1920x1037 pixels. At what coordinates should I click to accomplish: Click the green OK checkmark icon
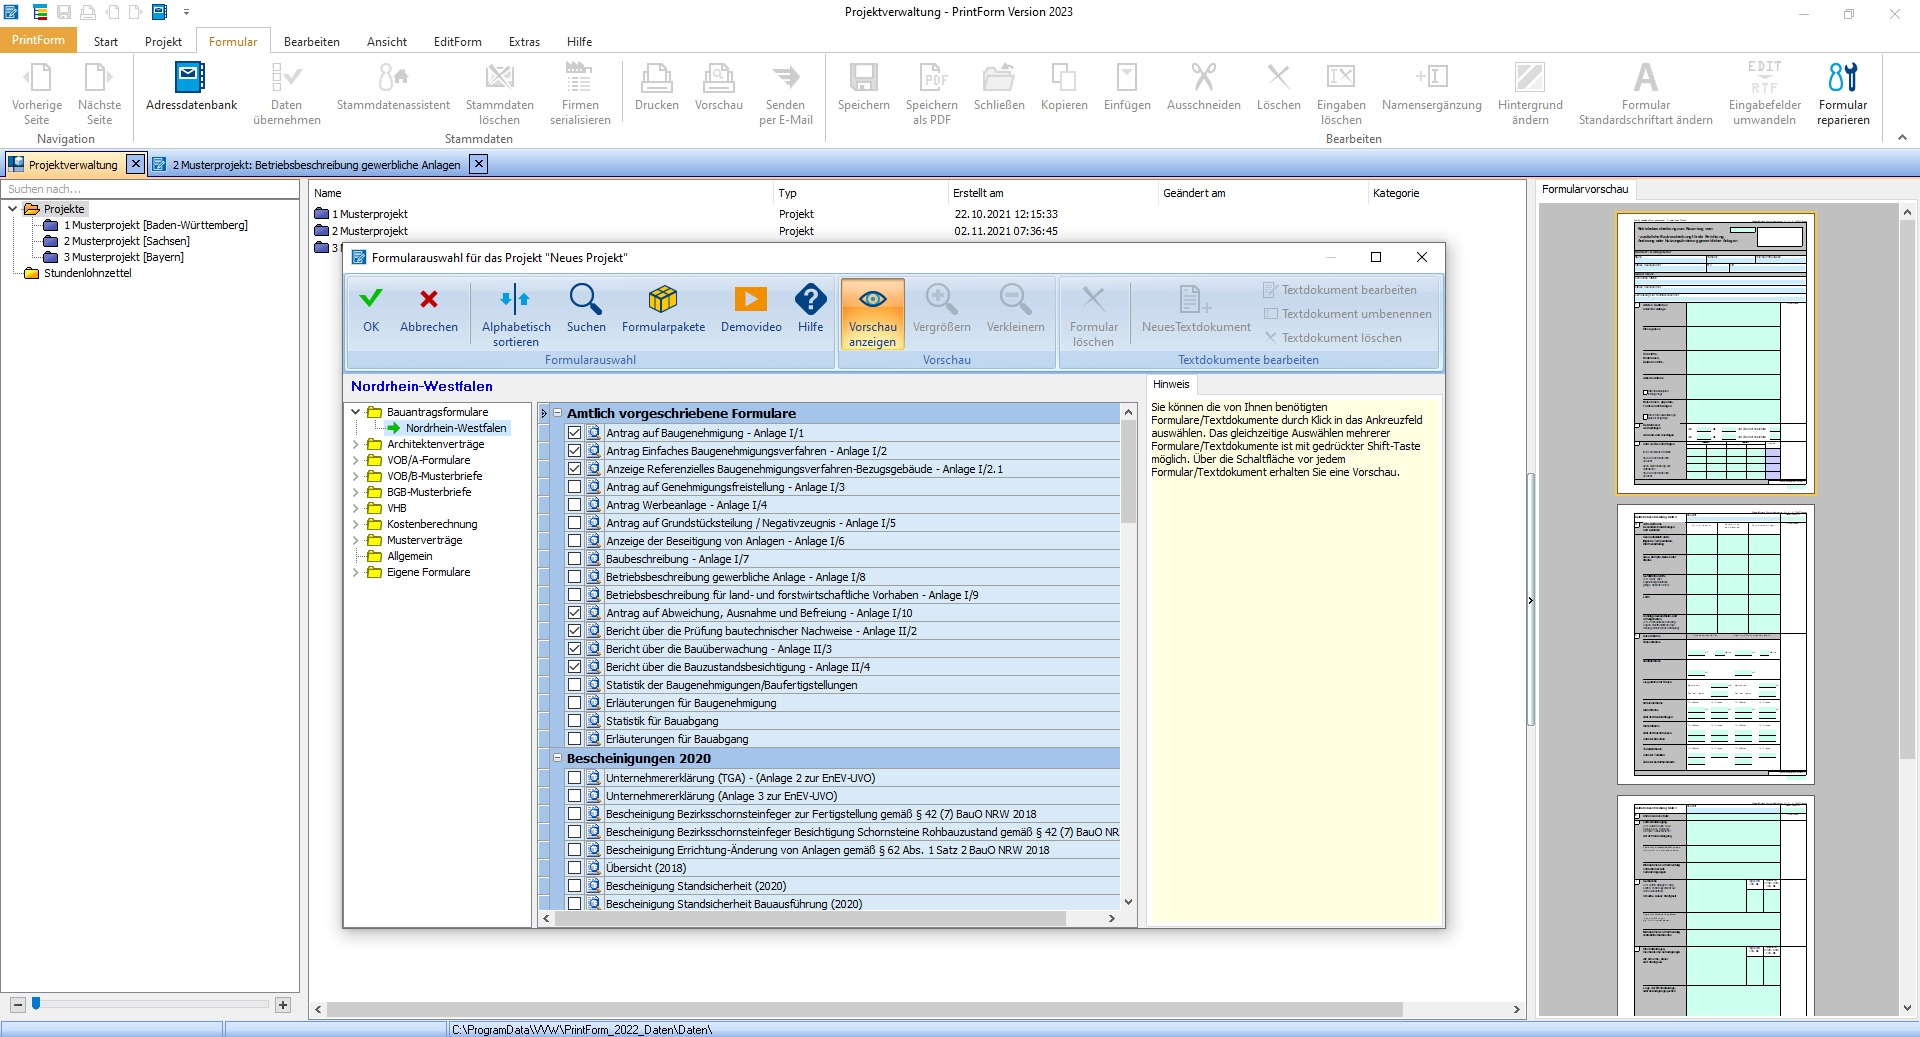click(x=371, y=300)
